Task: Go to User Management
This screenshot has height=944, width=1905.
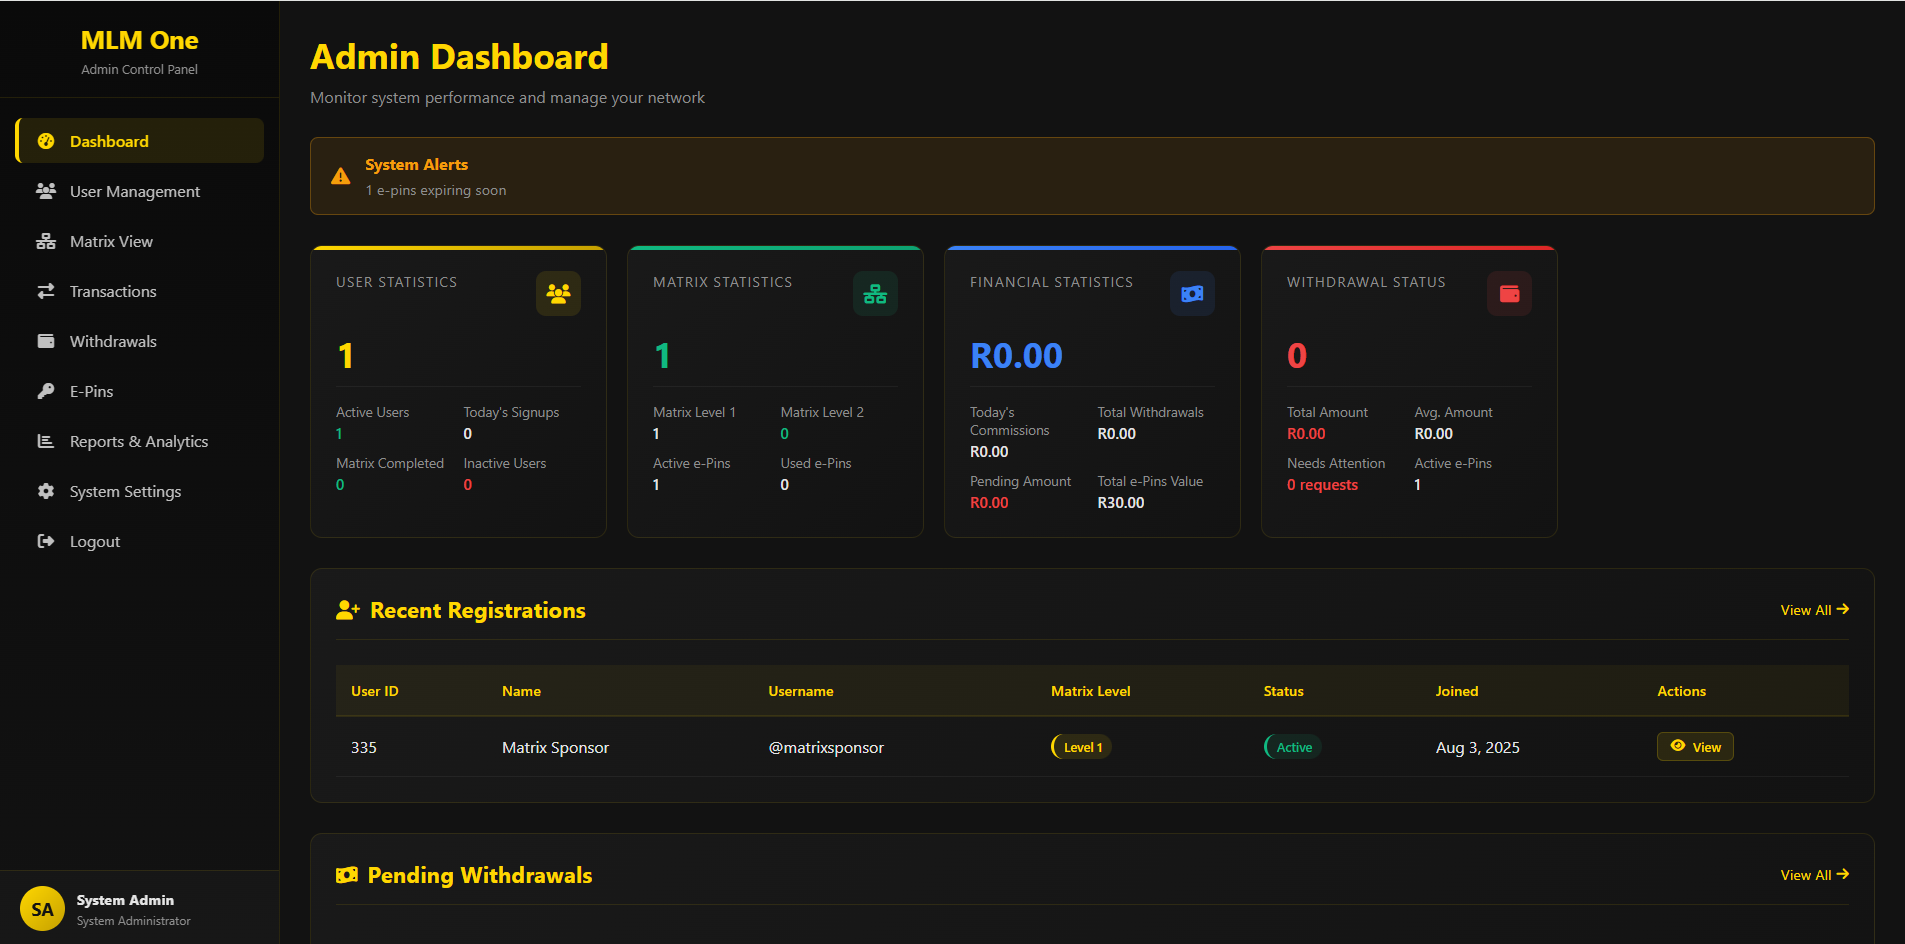Action: pyautogui.click(x=140, y=191)
